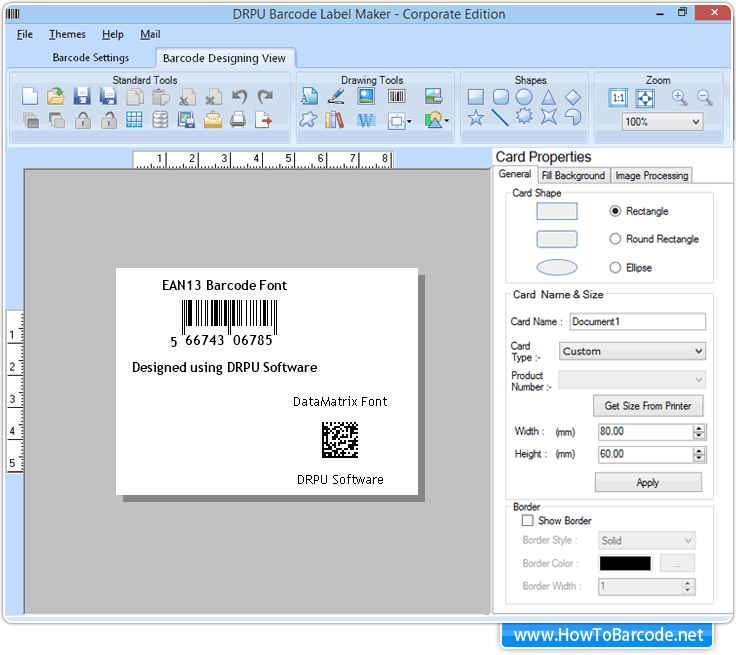Create a new blank label document

[30, 97]
